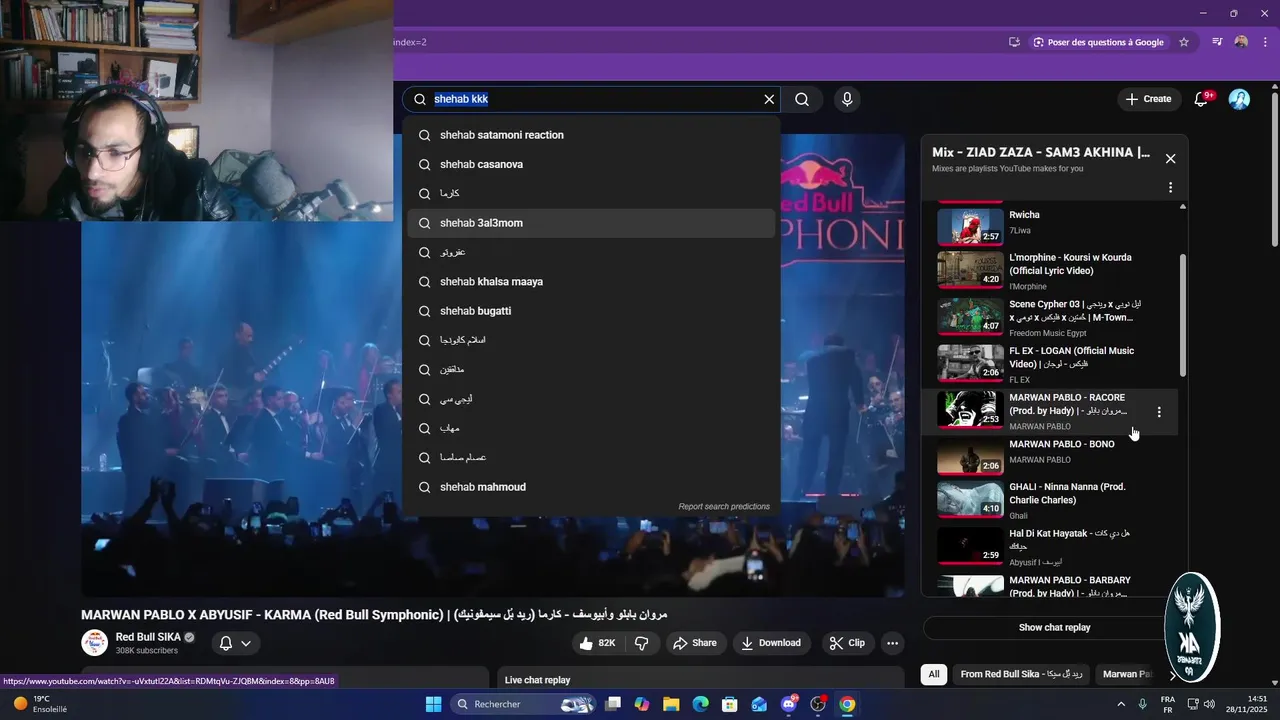This screenshot has height=720, width=1280.
Task: Open the Windows Start menu
Action: click(433, 704)
